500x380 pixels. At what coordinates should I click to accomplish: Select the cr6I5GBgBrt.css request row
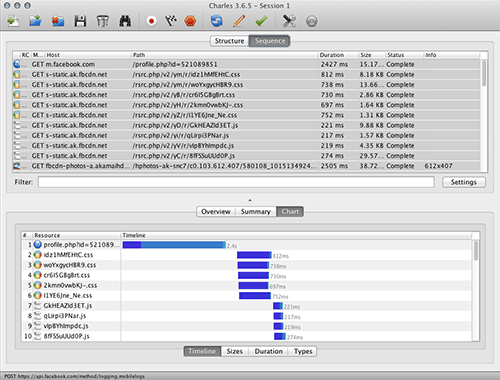pyautogui.click(x=247, y=95)
